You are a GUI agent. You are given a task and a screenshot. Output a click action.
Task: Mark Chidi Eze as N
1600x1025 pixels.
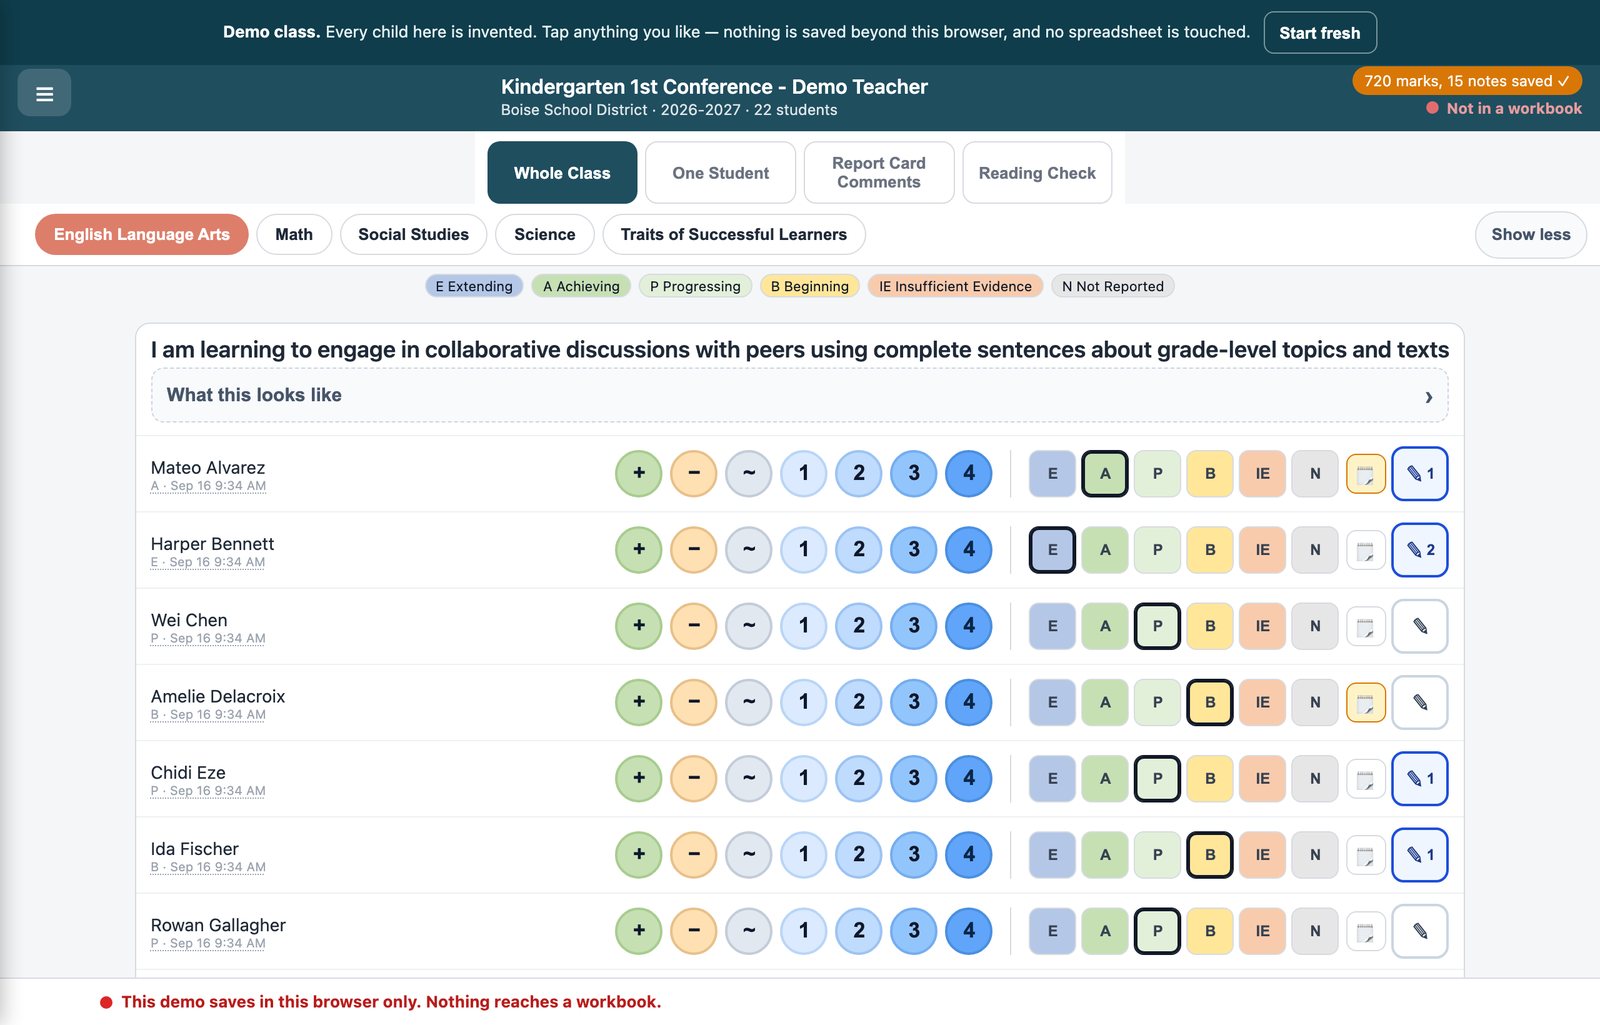(1315, 778)
